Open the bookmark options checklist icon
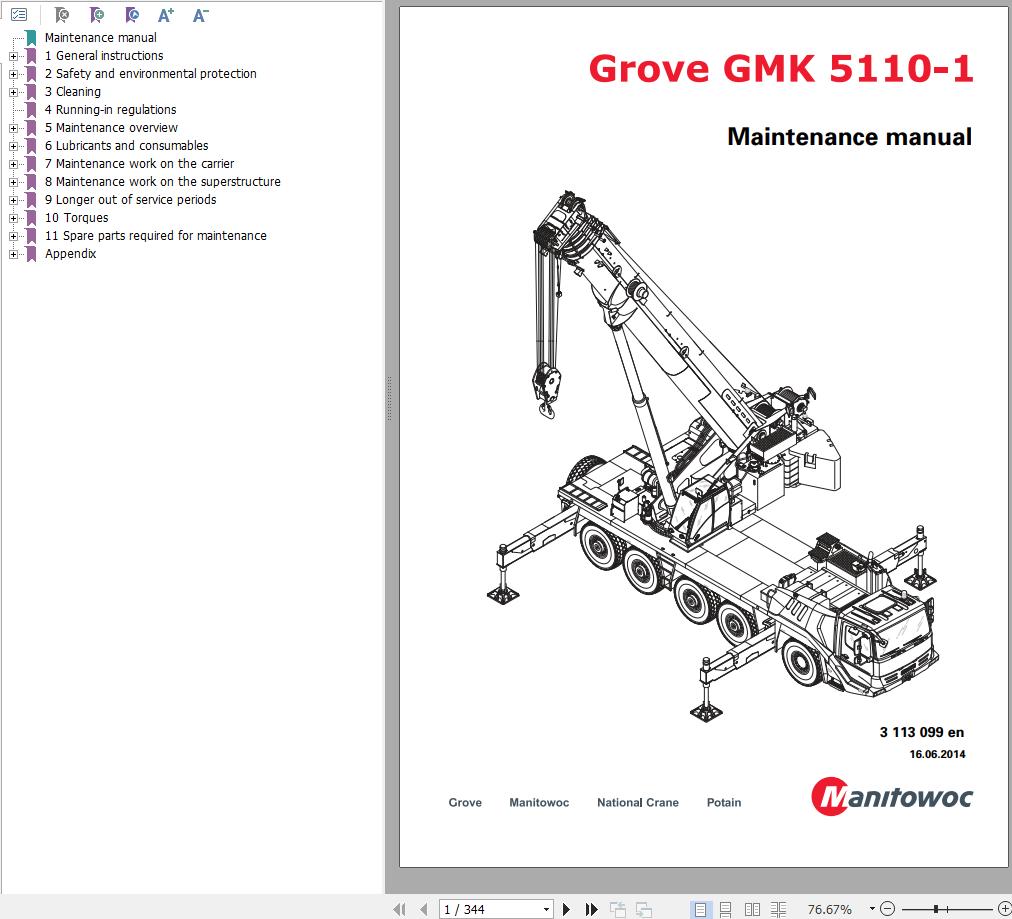 click(19, 14)
